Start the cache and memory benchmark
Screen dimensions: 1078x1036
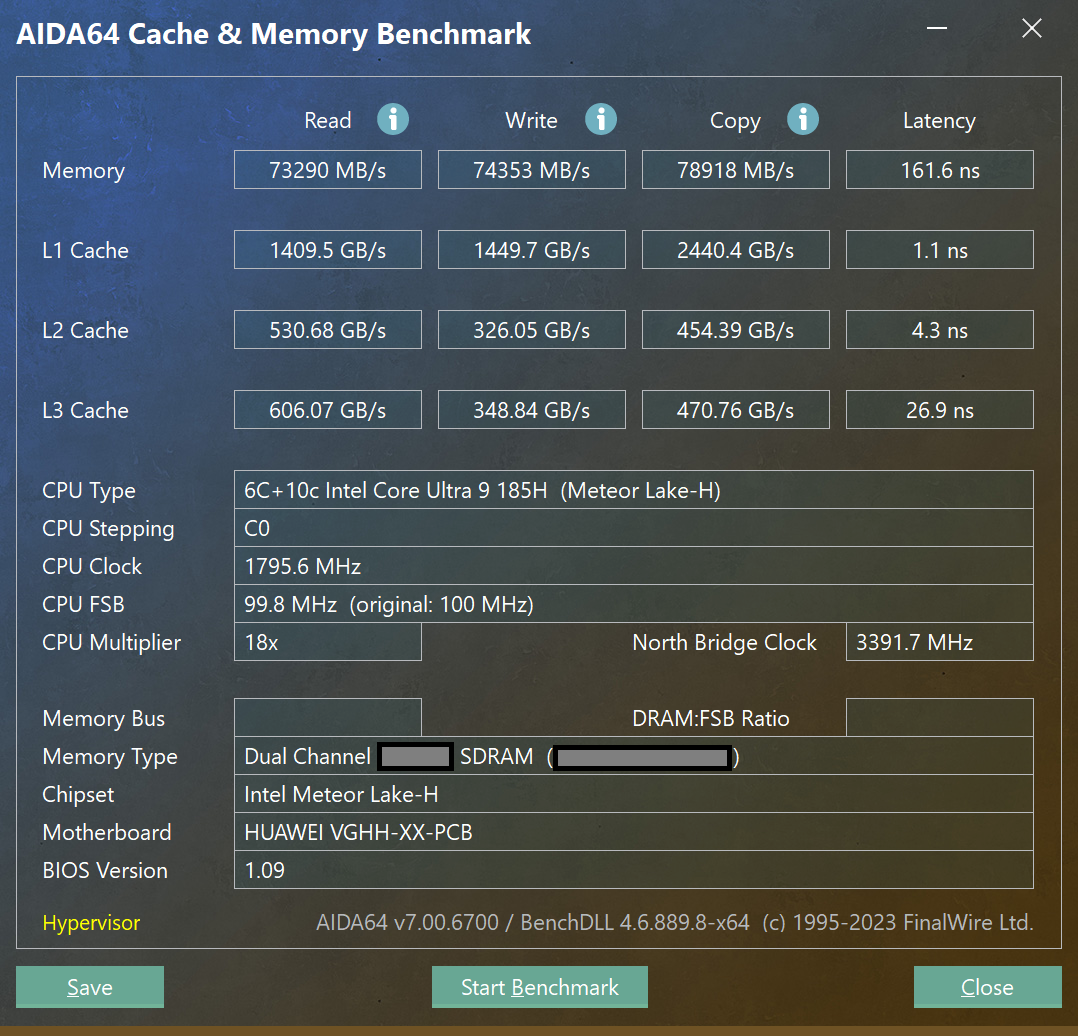539,987
